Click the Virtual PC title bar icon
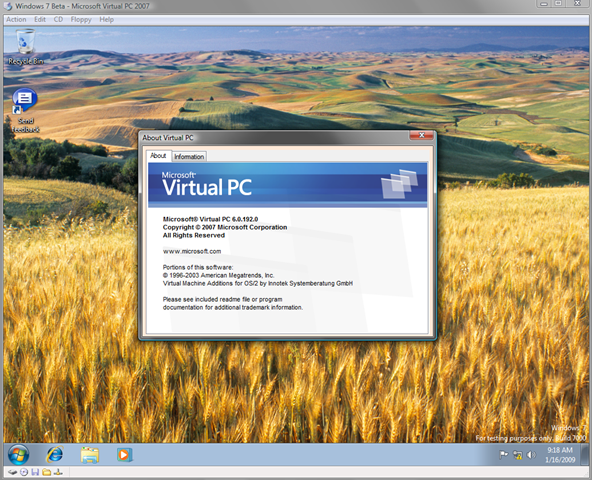The width and height of the screenshot is (592, 480). coord(8,6)
